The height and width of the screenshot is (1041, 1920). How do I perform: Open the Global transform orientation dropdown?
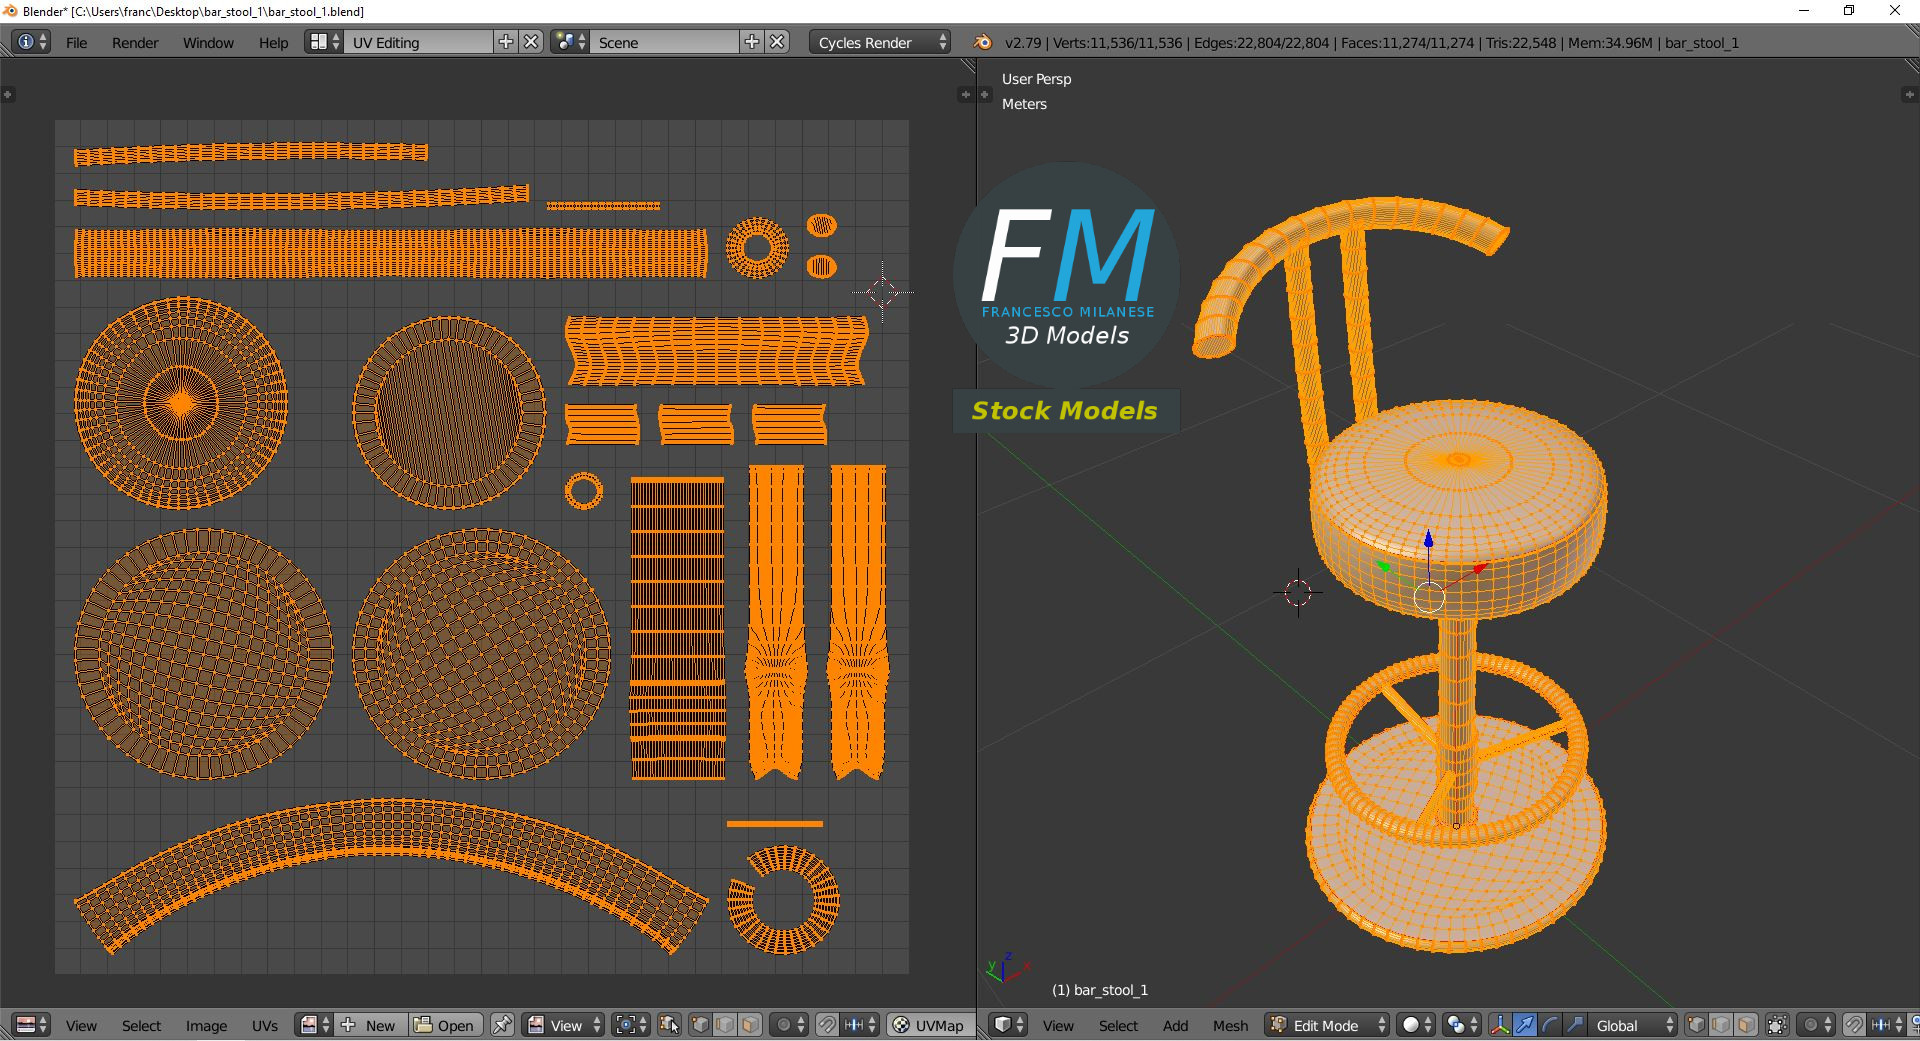(1633, 1025)
